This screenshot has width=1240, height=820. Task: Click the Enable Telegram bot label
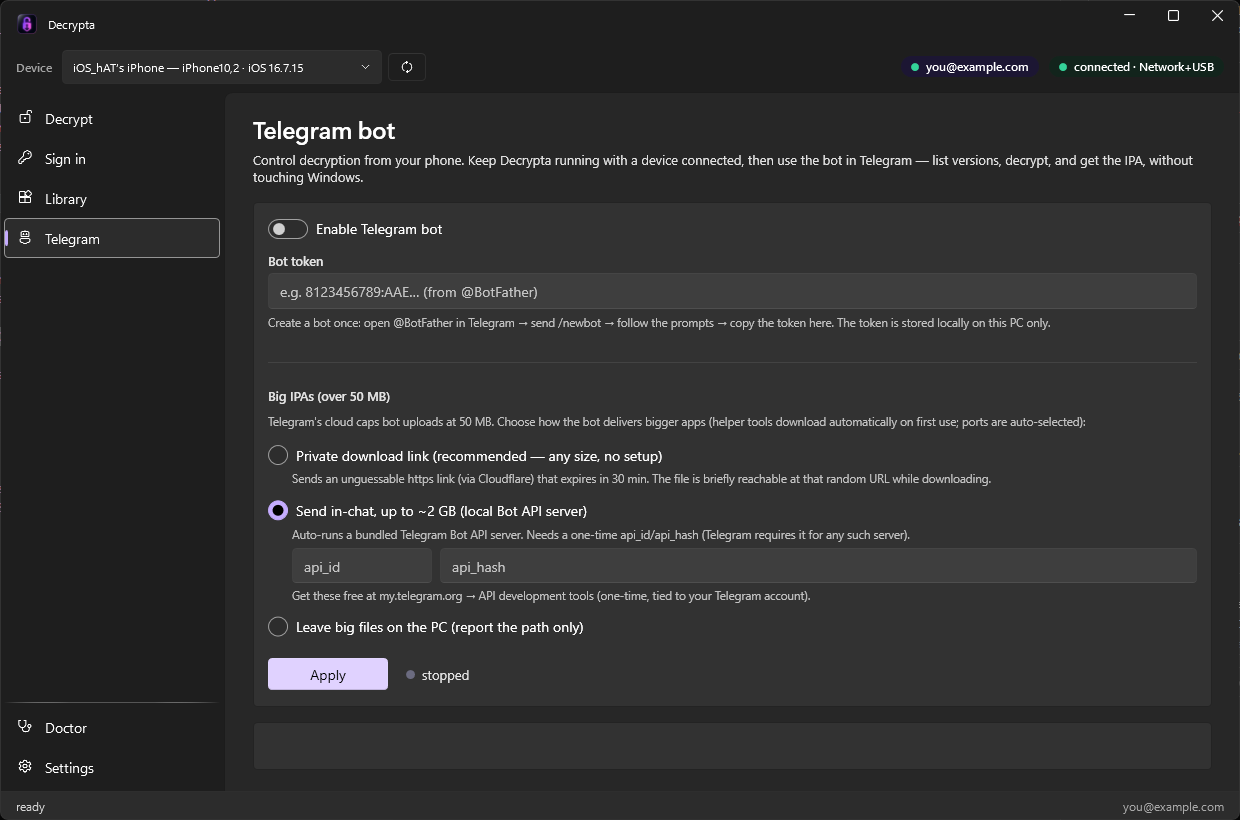[379, 229]
